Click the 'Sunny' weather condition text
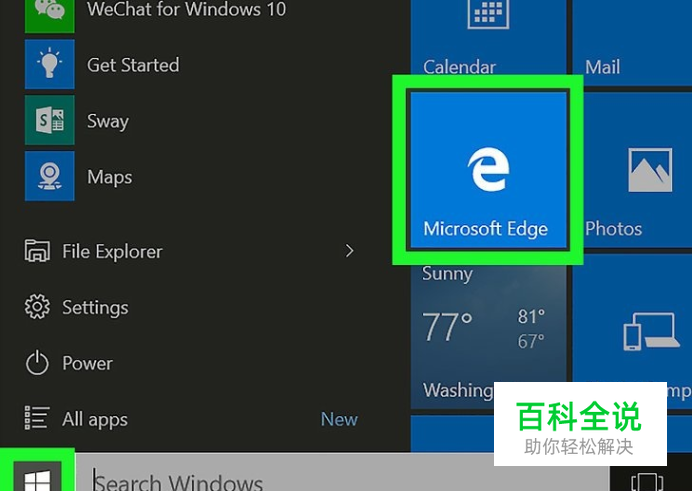692x491 pixels. click(x=447, y=274)
